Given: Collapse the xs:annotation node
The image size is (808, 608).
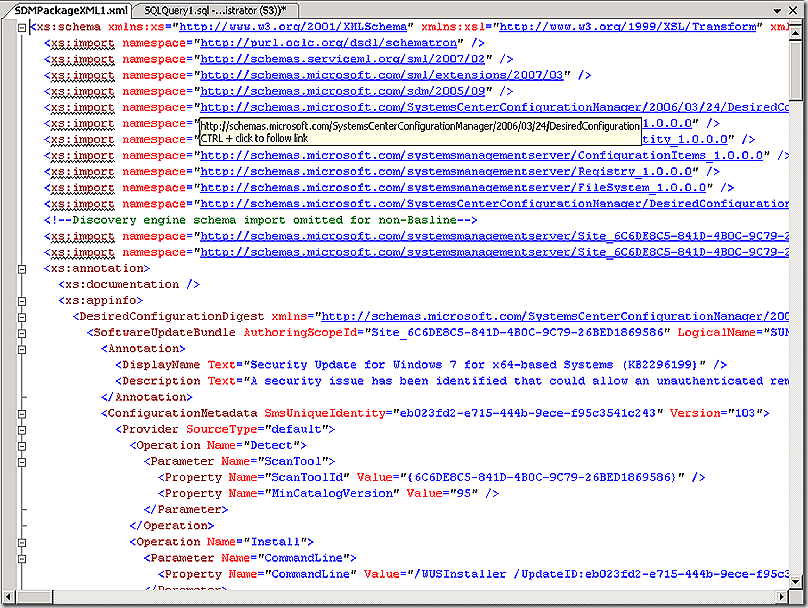Looking at the screenshot, I should [x=22, y=269].
